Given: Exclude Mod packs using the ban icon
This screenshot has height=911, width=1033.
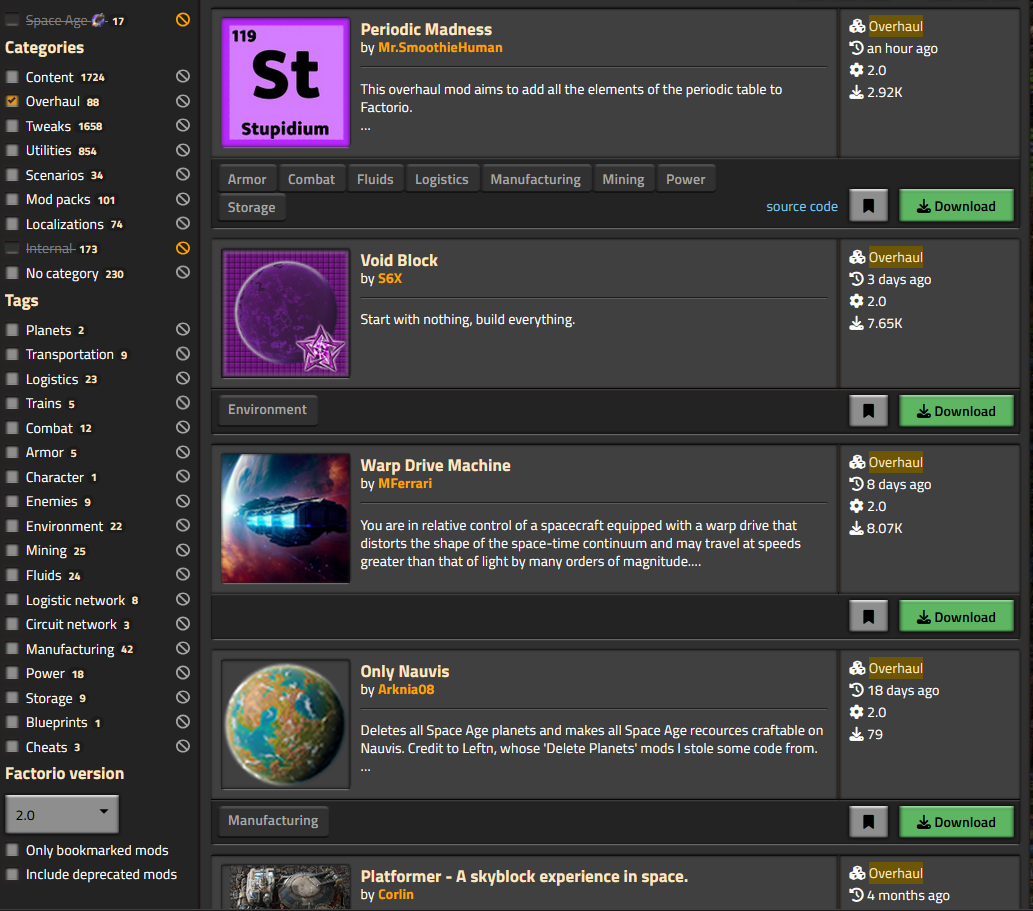Looking at the screenshot, I should click(x=182, y=199).
